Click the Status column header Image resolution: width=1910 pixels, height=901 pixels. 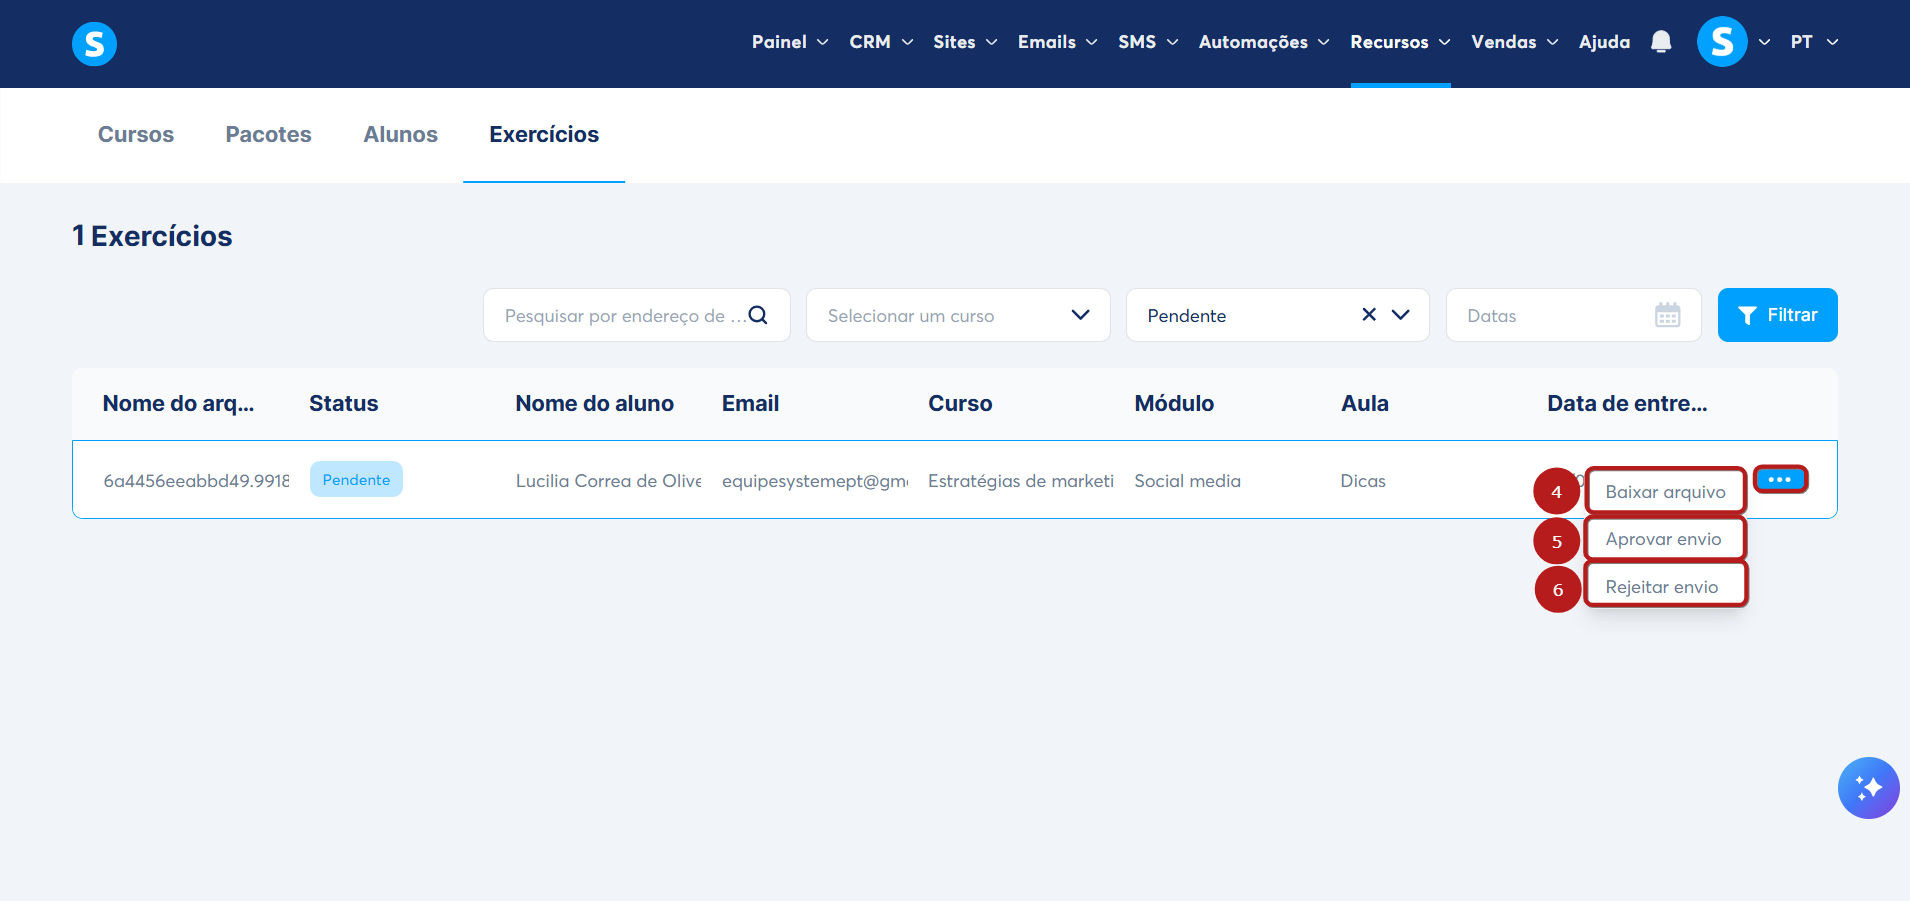click(343, 403)
